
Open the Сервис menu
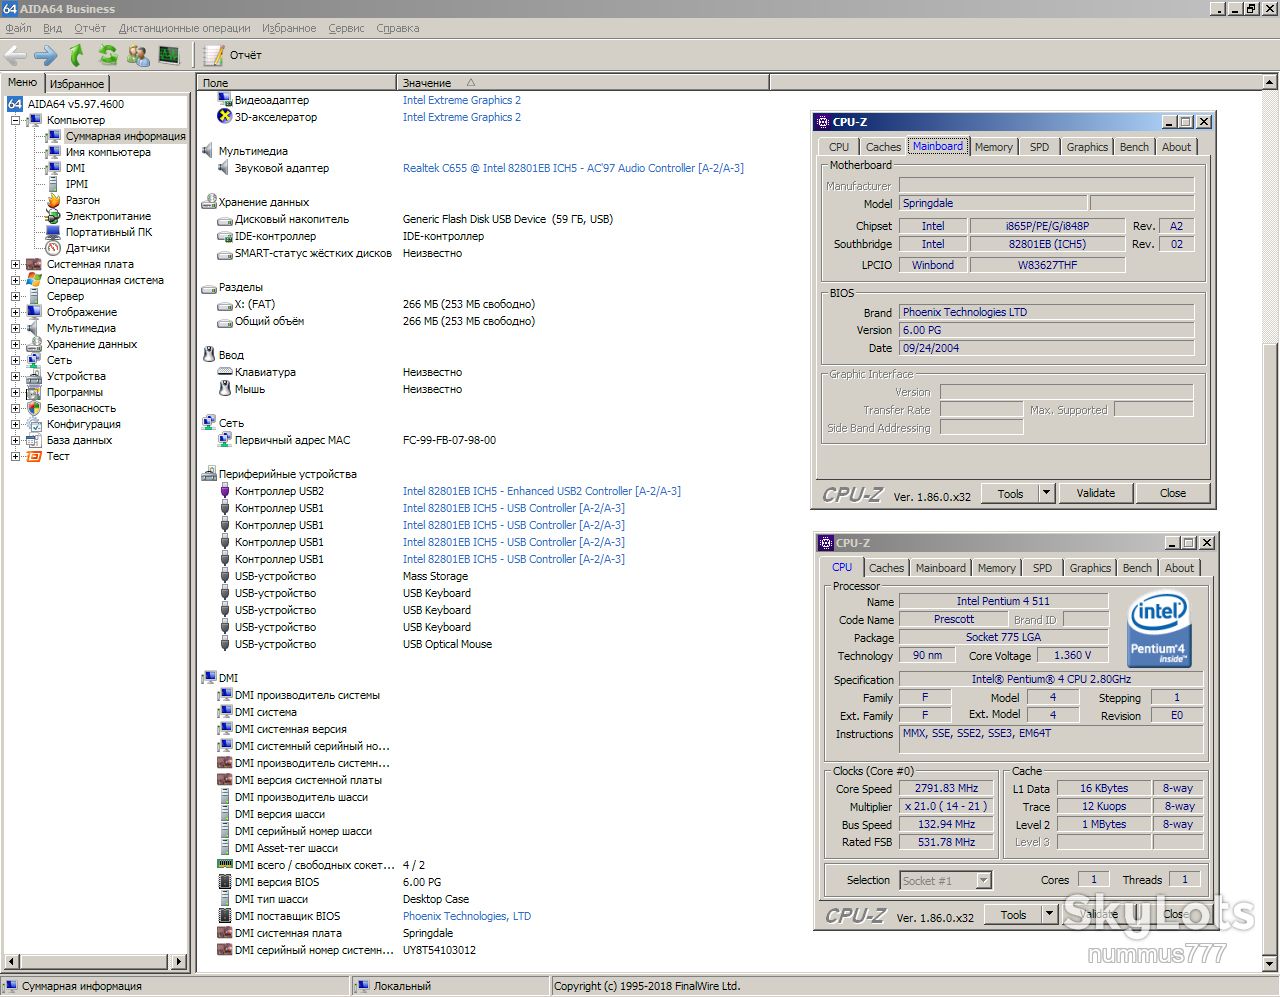346,28
